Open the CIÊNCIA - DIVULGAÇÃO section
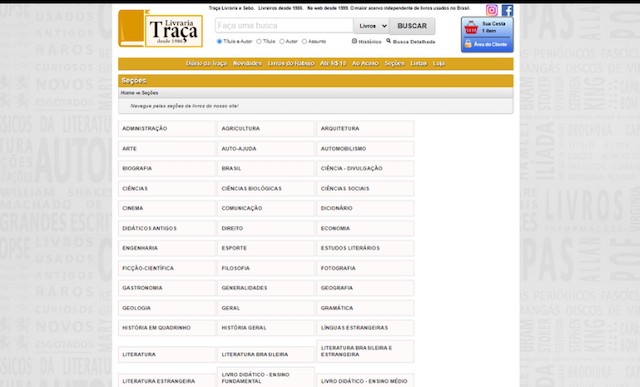 click(x=365, y=168)
